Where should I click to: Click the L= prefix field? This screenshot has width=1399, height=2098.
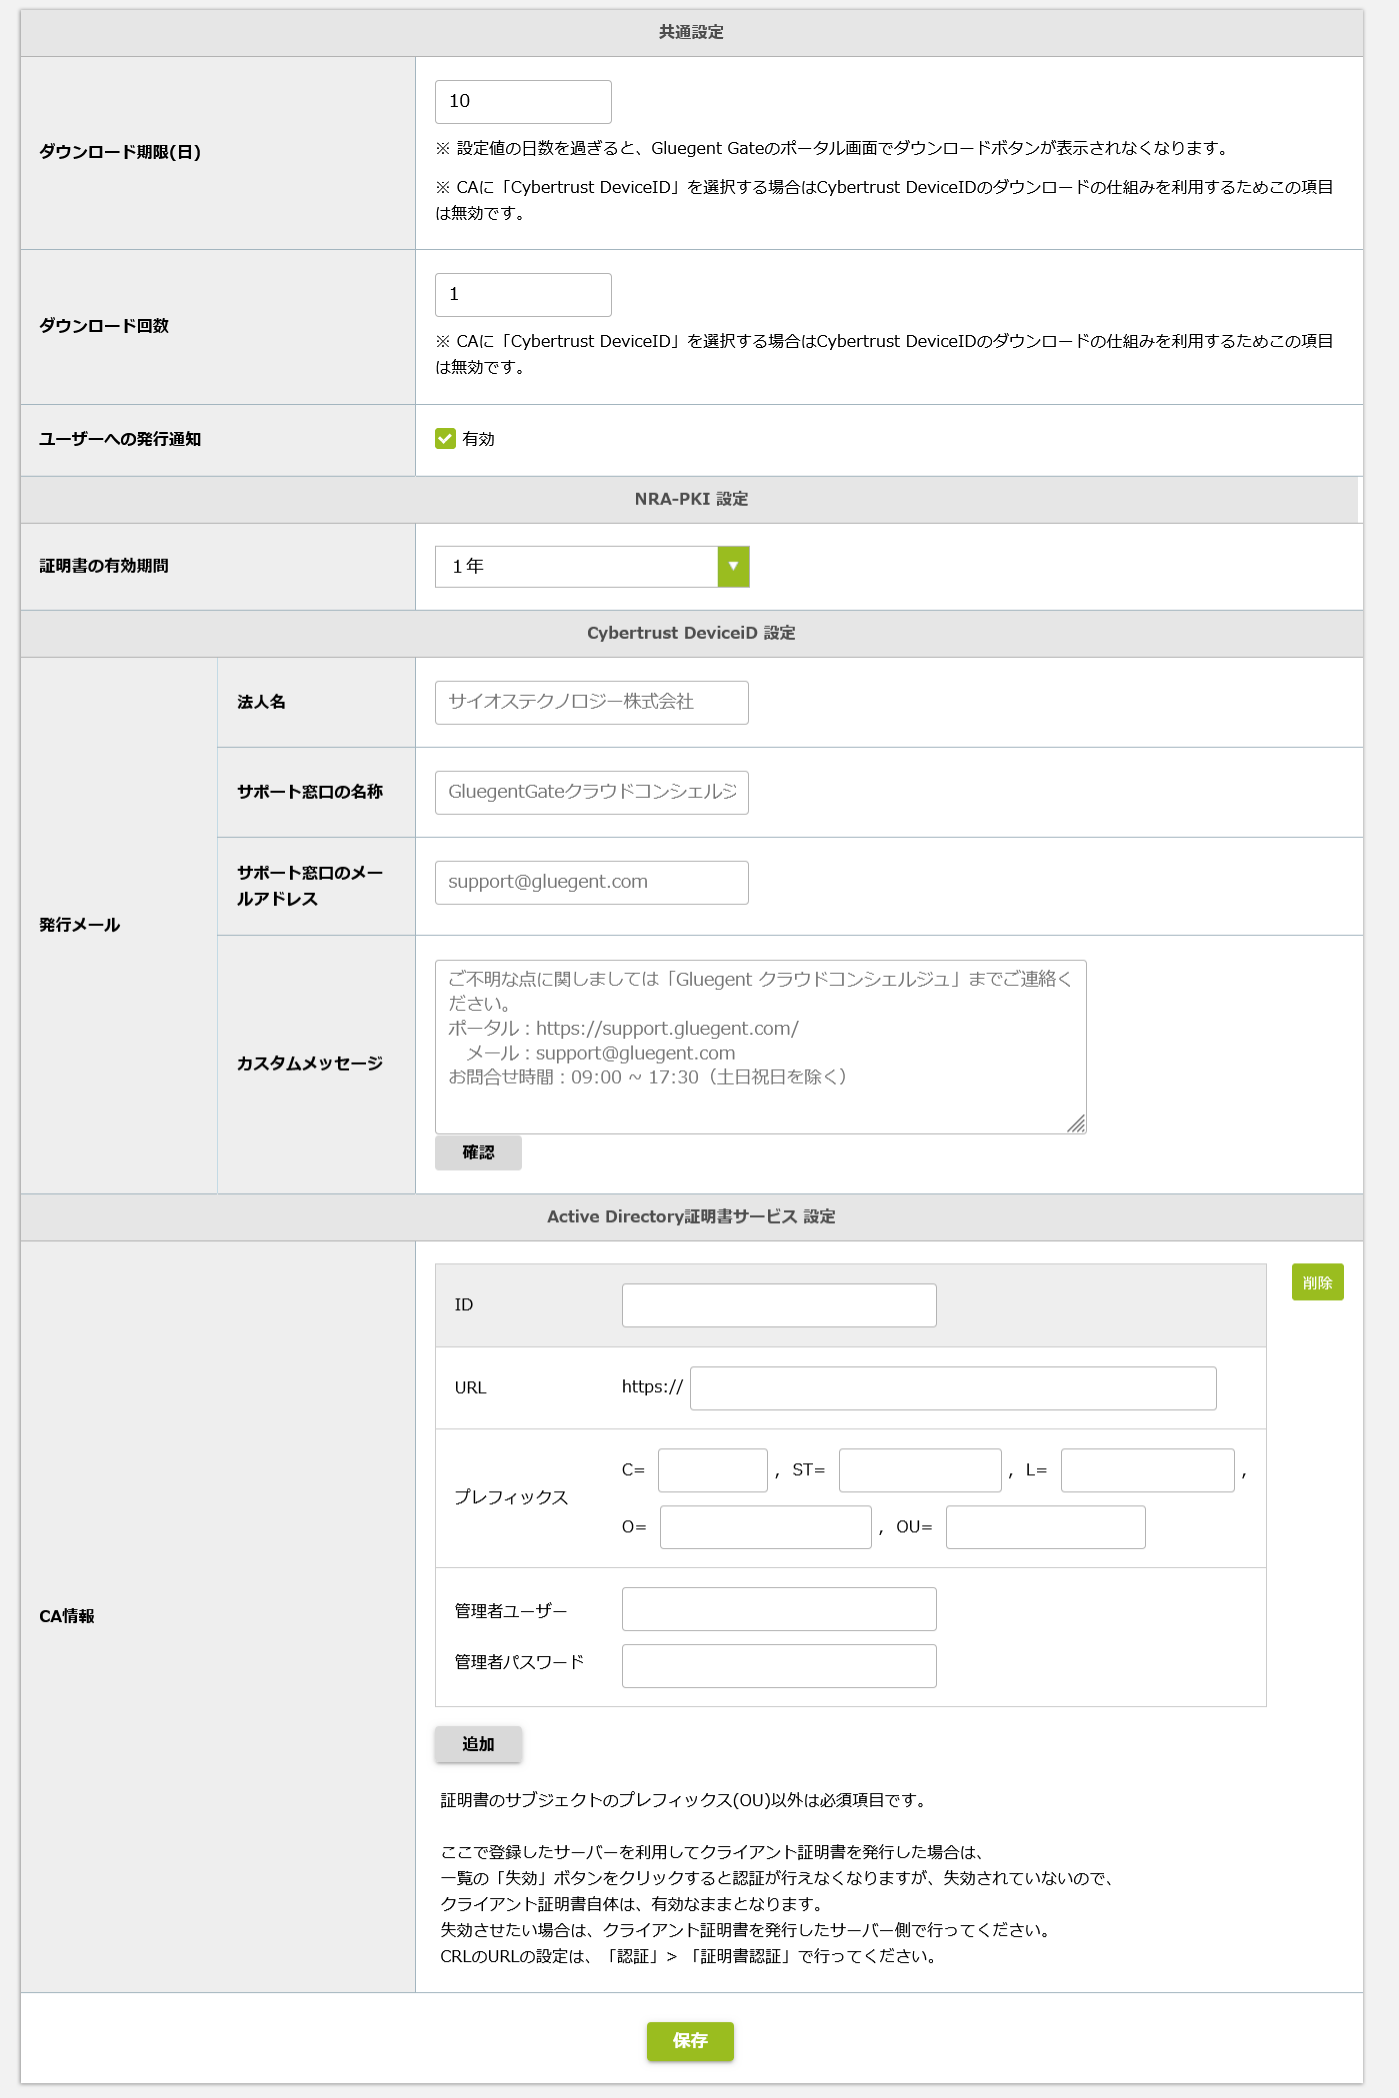tap(1148, 1471)
